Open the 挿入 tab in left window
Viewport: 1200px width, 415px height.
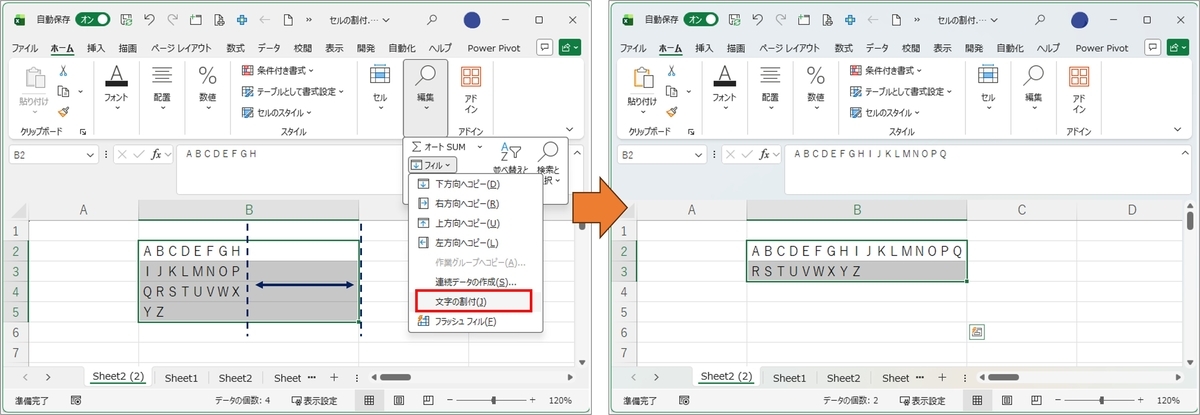(x=96, y=48)
